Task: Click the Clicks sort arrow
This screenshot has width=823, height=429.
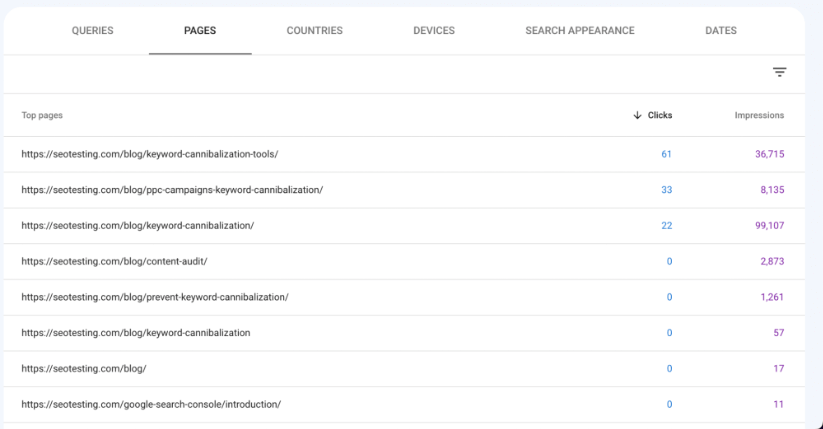Action: (637, 115)
